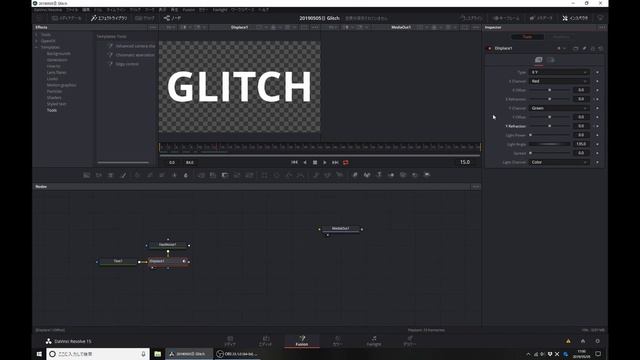Toggle keyframe for X Offset

(x=597, y=90)
